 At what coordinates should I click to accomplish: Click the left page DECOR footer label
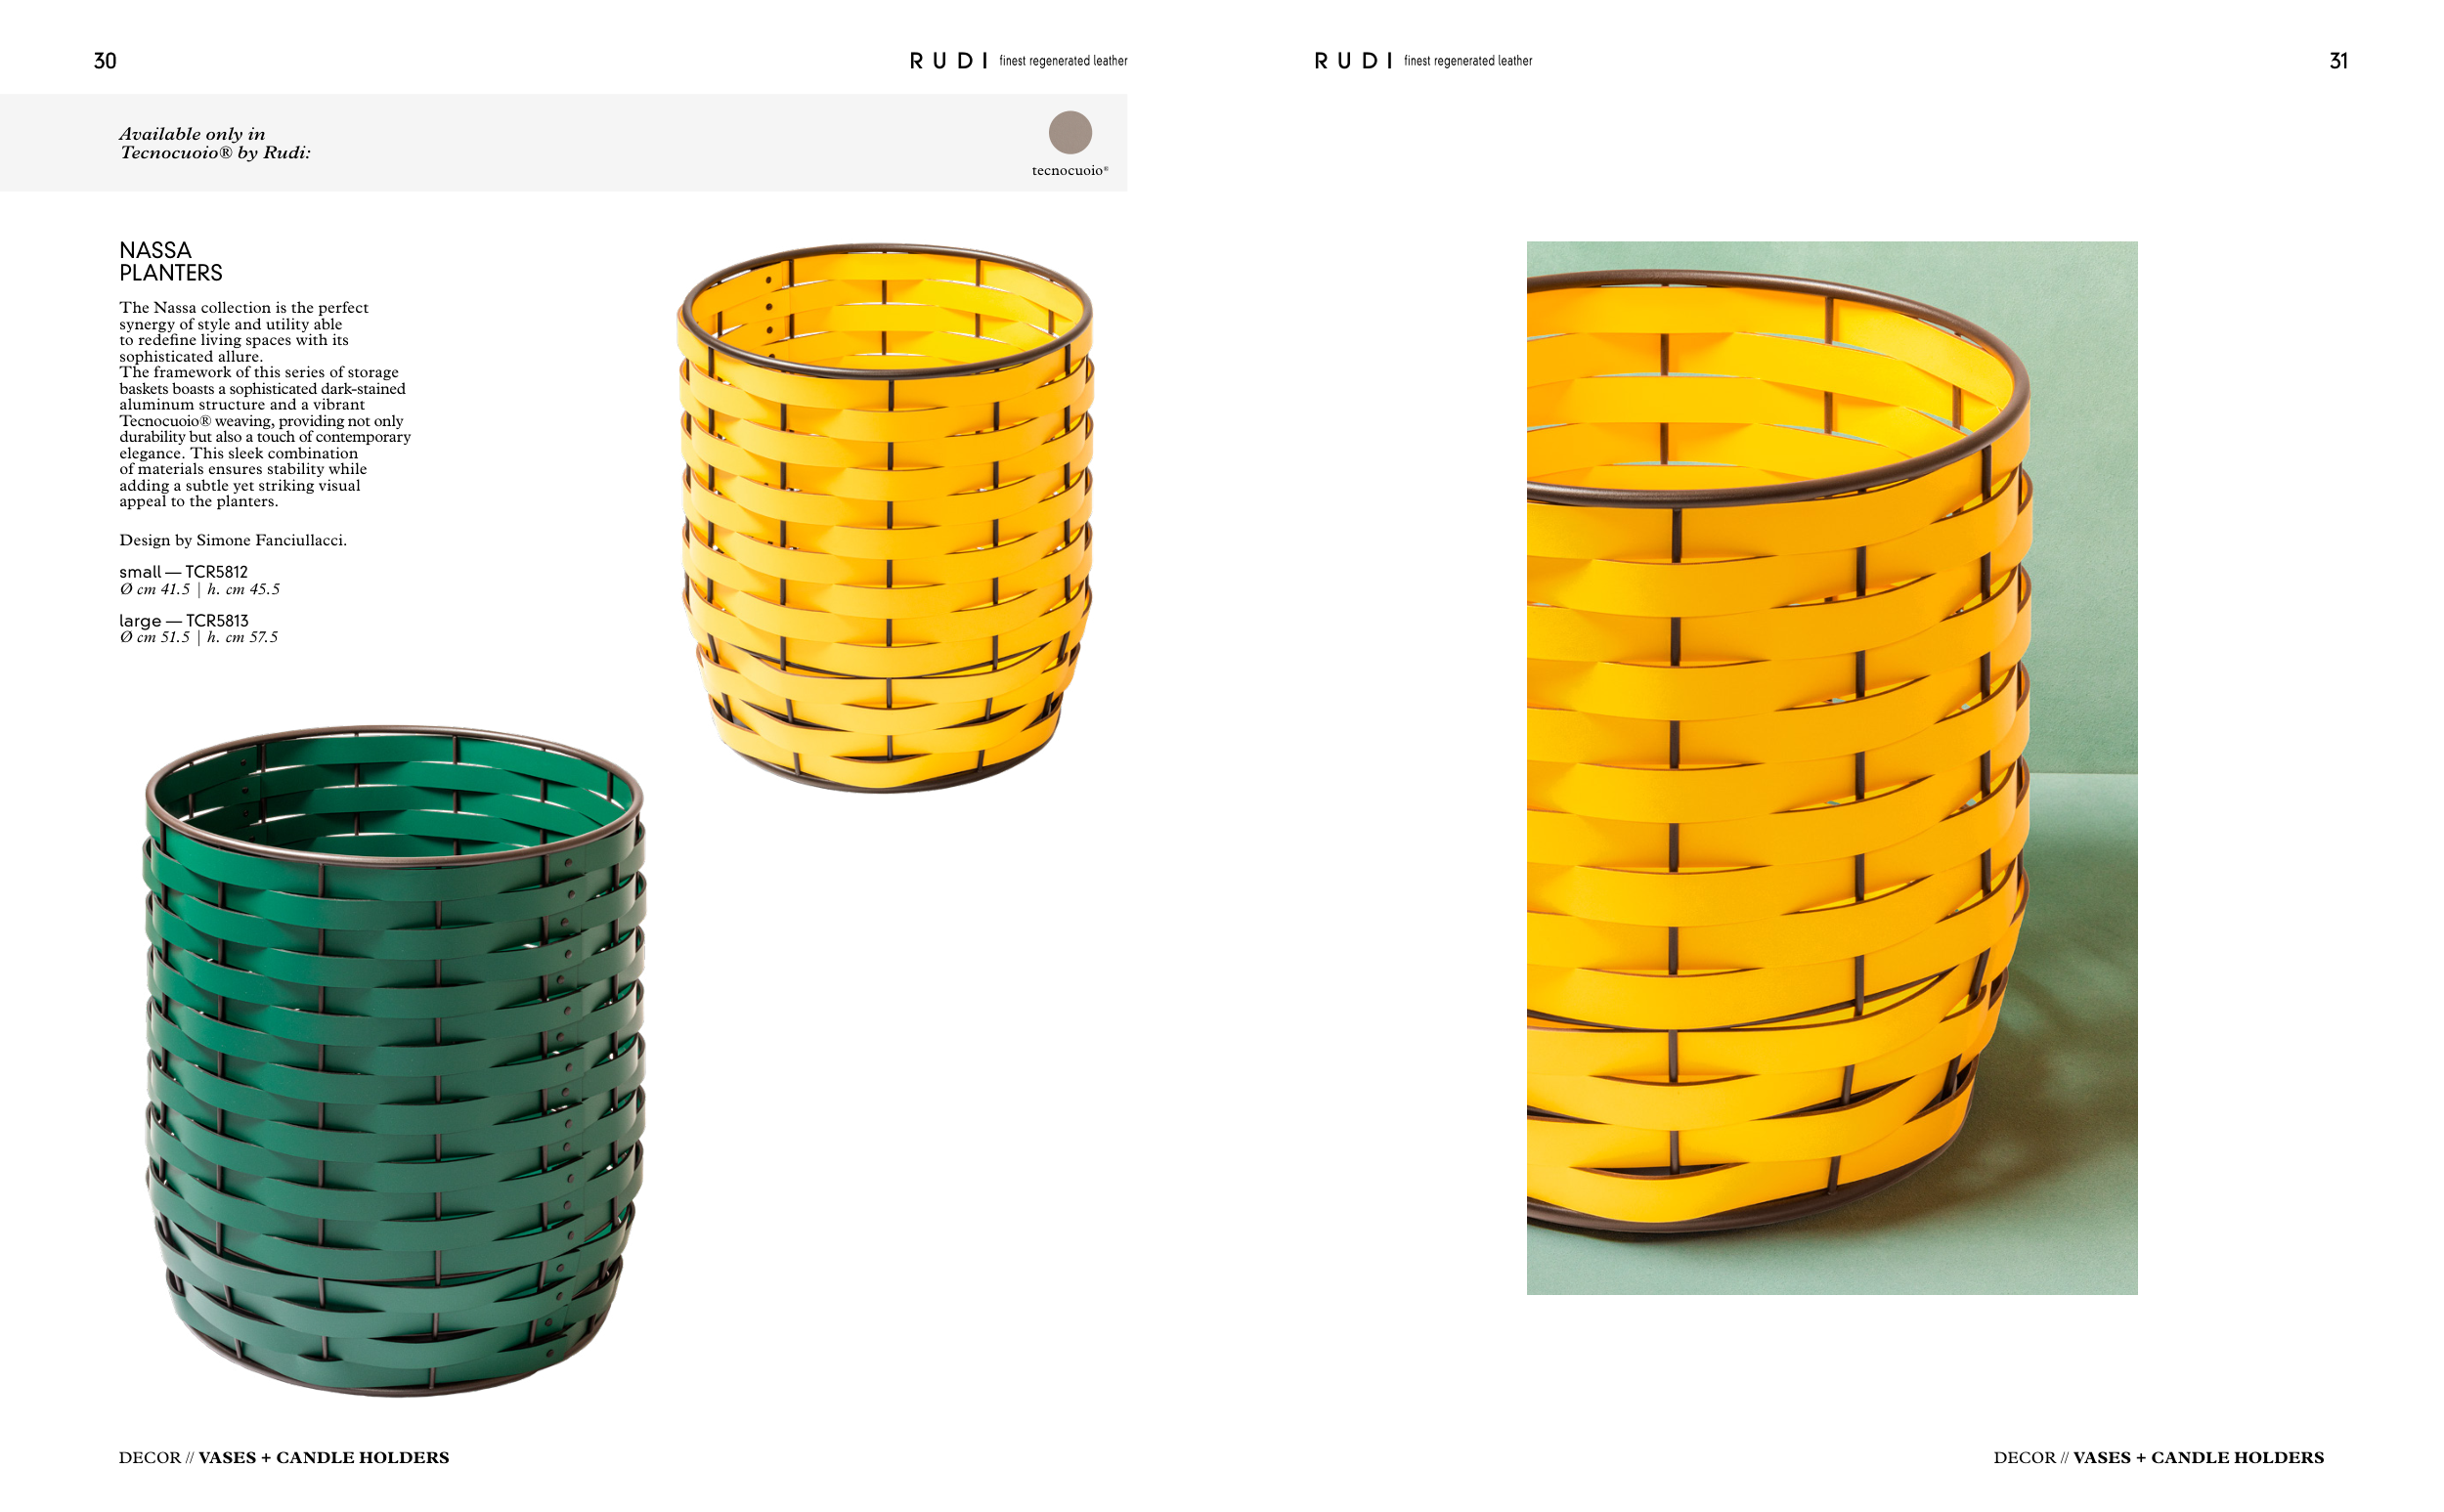[150, 1458]
